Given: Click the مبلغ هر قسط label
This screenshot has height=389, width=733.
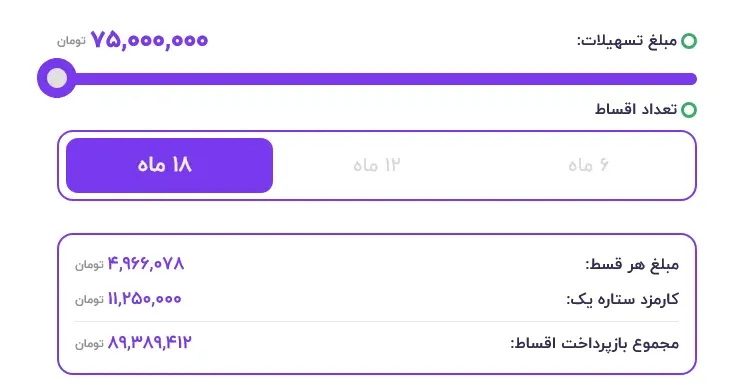Looking at the screenshot, I should coord(632,265).
